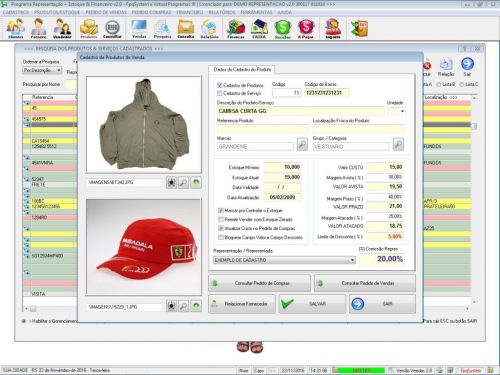Click the red A Pagar dollar icon
Image resolution: width=500 pixels, height=375 pixels.
306,28
